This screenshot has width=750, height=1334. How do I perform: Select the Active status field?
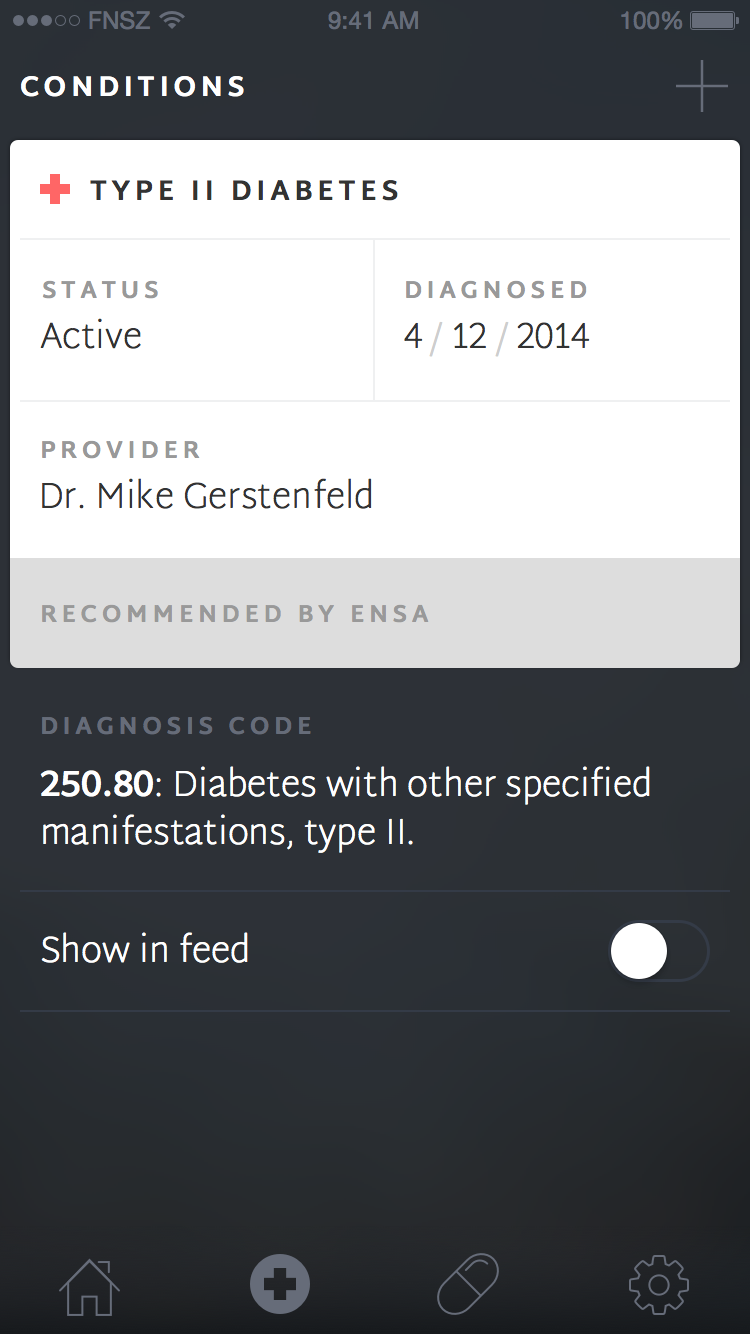[x=91, y=336]
